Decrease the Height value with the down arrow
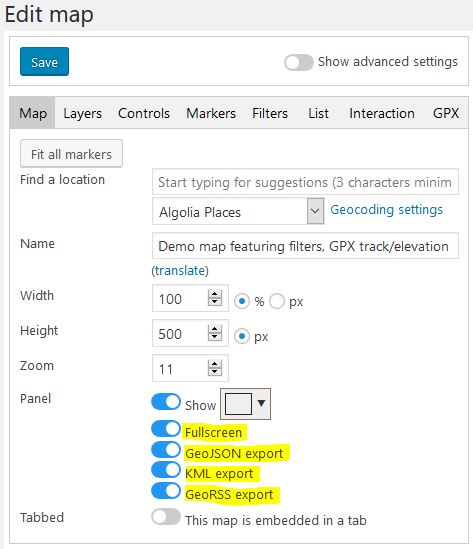This screenshot has width=473, height=549. (x=215, y=337)
